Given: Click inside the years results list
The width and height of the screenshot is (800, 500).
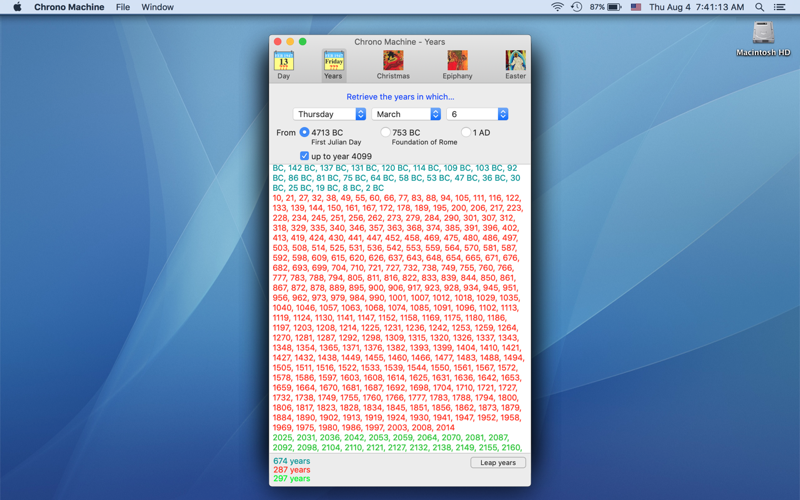Looking at the screenshot, I should [399, 308].
